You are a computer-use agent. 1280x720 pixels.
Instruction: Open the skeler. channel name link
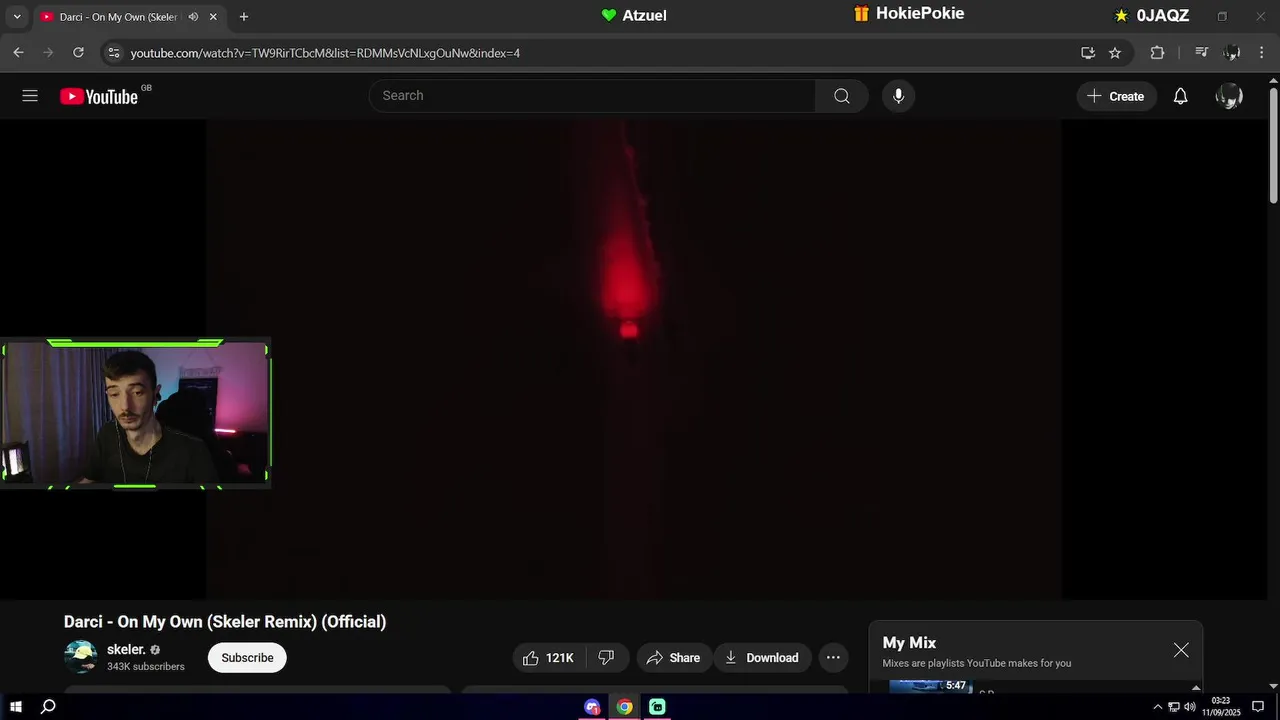(126, 649)
